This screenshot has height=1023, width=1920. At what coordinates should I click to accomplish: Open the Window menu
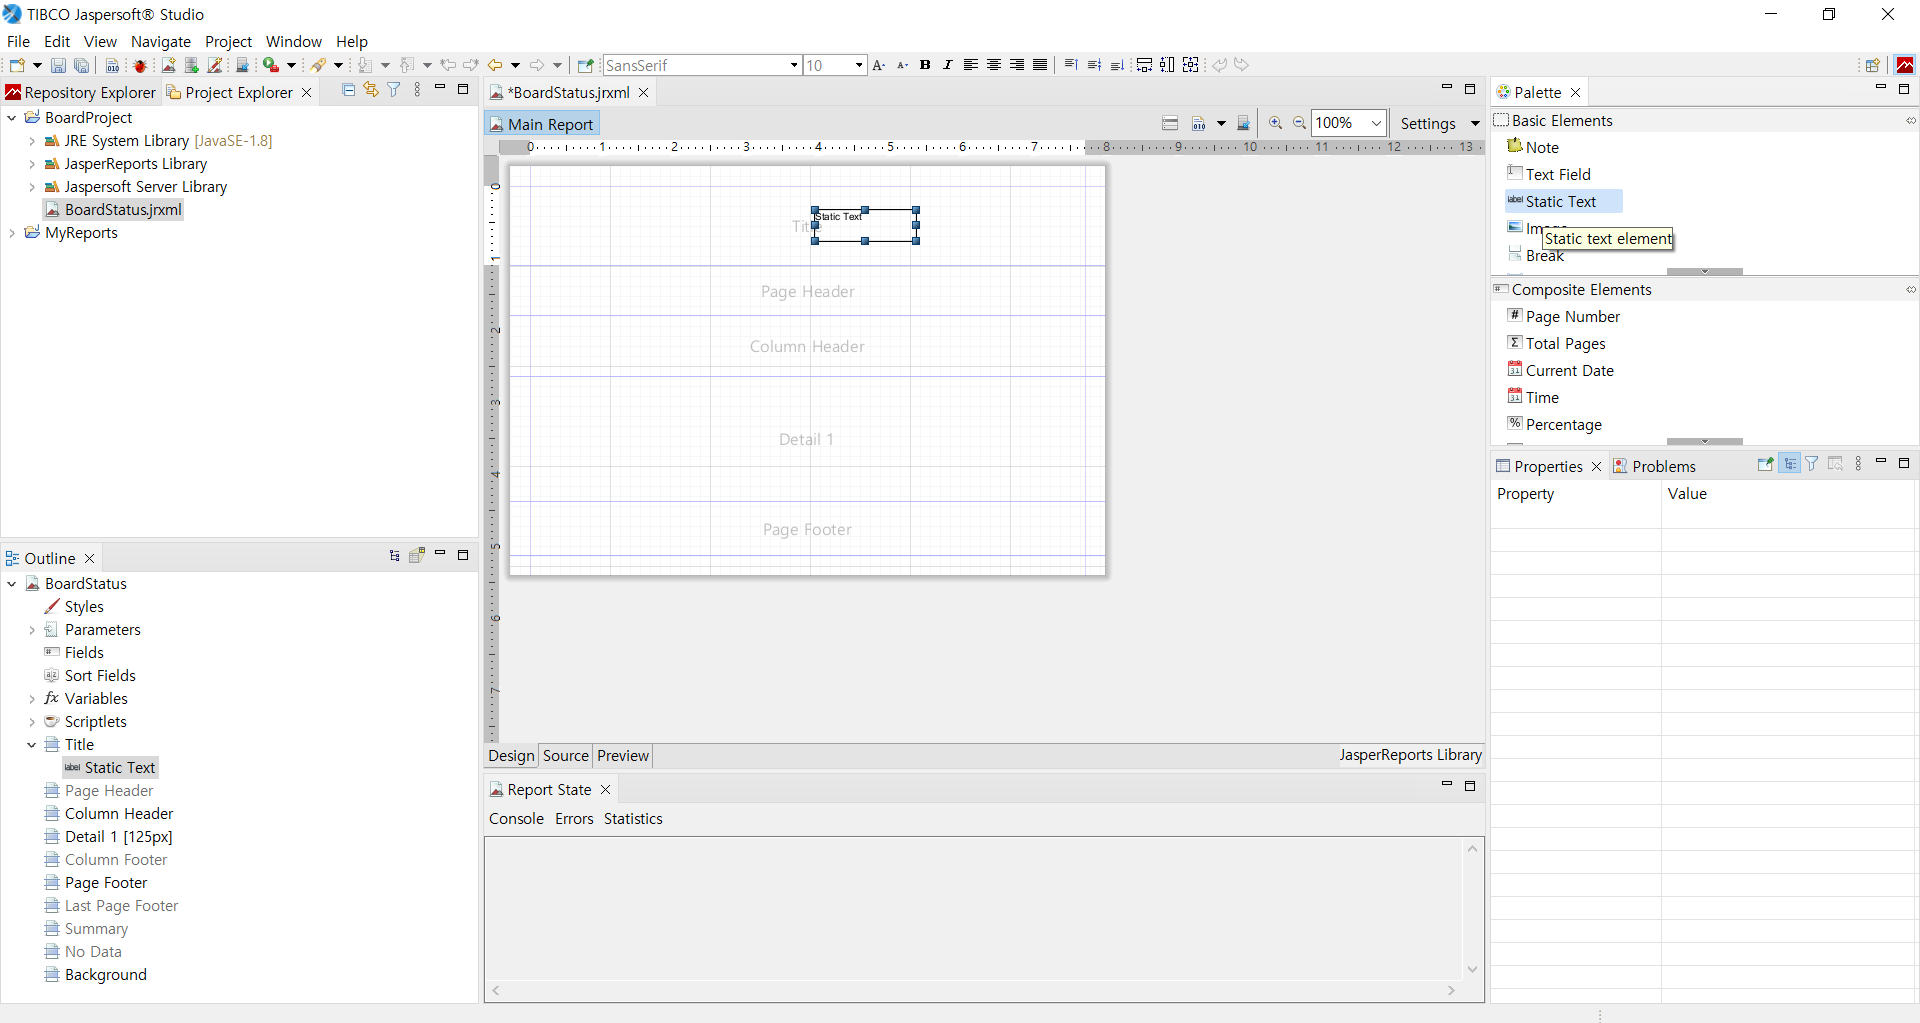click(294, 42)
